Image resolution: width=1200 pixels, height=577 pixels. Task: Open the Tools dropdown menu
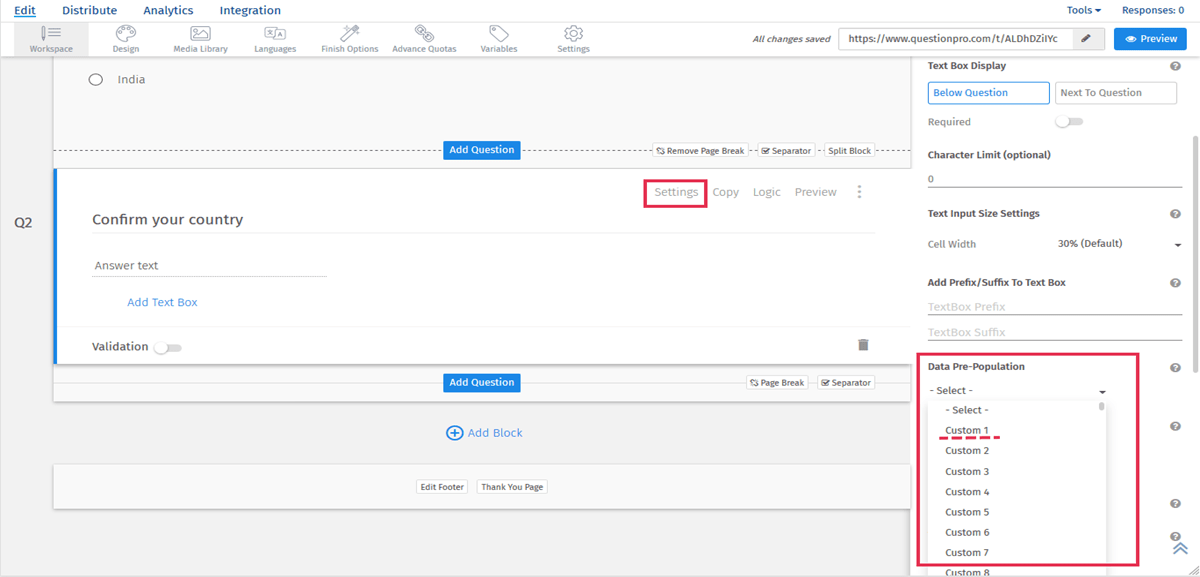(1083, 10)
